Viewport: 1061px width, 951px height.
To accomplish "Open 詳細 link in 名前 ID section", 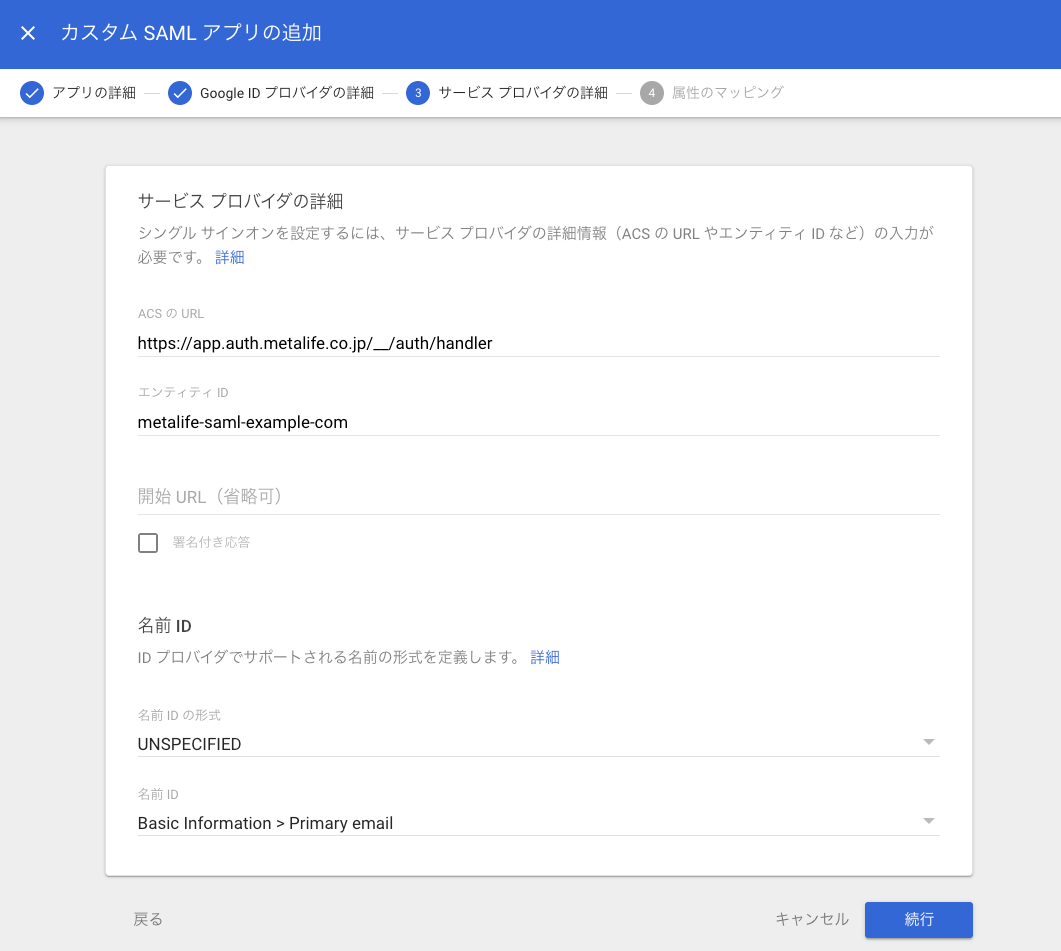I will point(545,657).
